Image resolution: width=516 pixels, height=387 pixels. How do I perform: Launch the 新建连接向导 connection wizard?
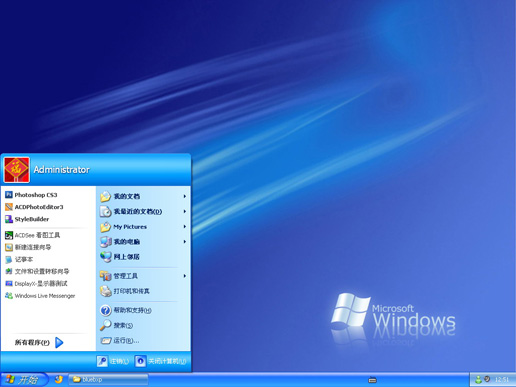(28, 247)
